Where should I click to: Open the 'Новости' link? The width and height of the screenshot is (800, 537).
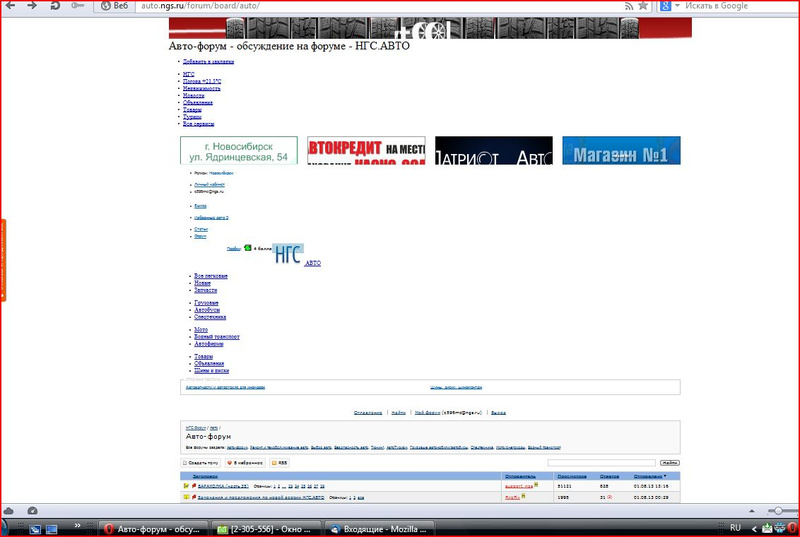coord(193,96)
